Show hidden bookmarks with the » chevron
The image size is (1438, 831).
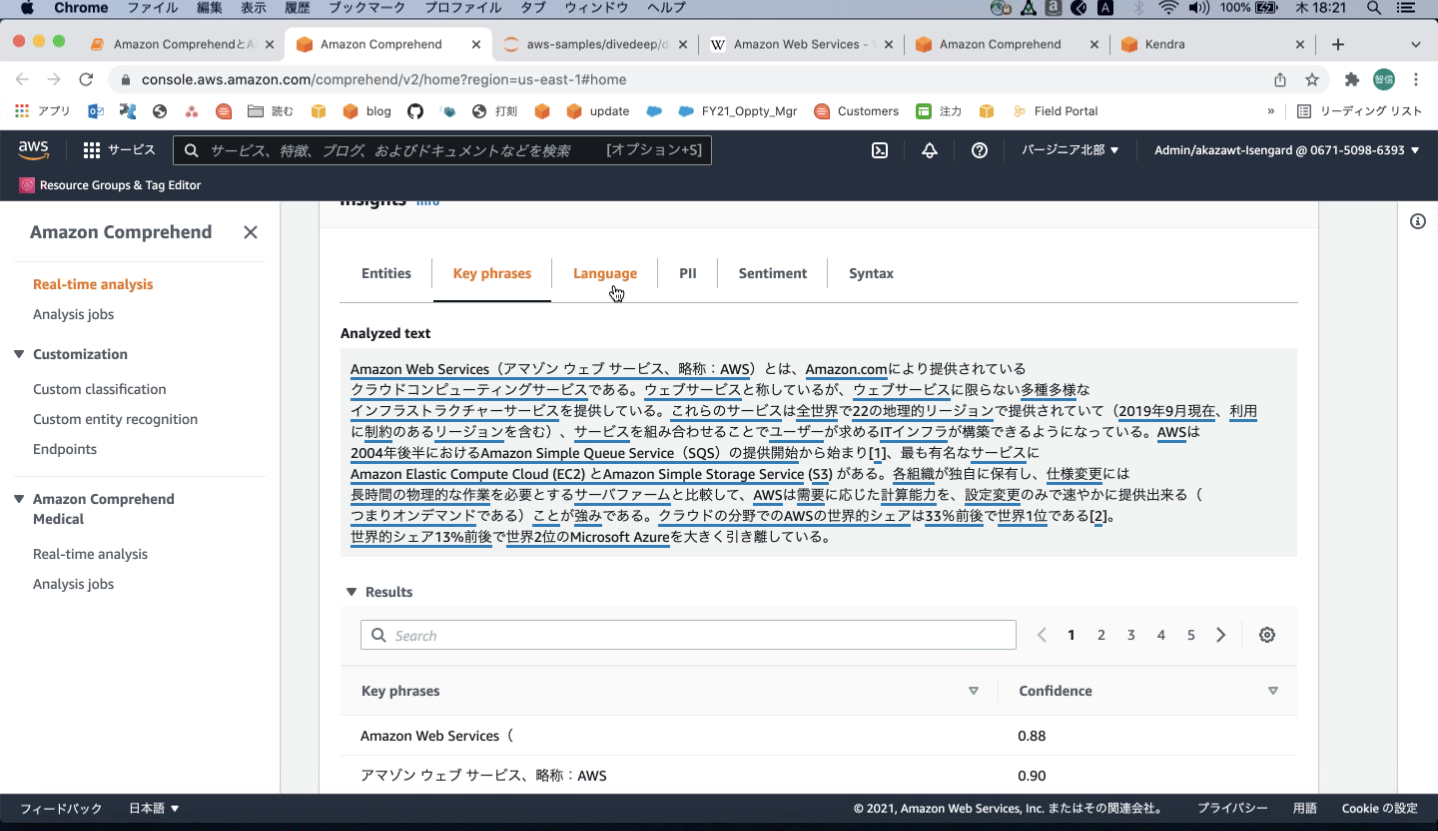1271,111
